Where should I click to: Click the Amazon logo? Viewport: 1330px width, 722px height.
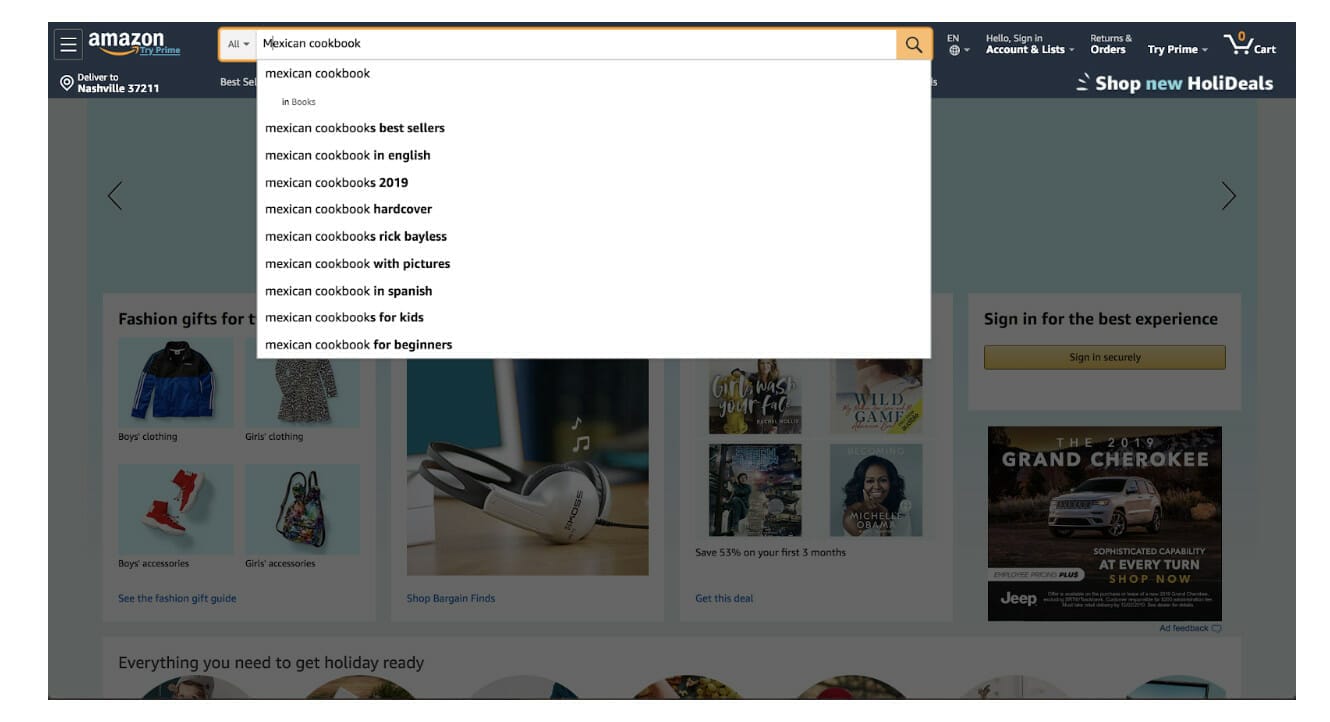point(126,41)
